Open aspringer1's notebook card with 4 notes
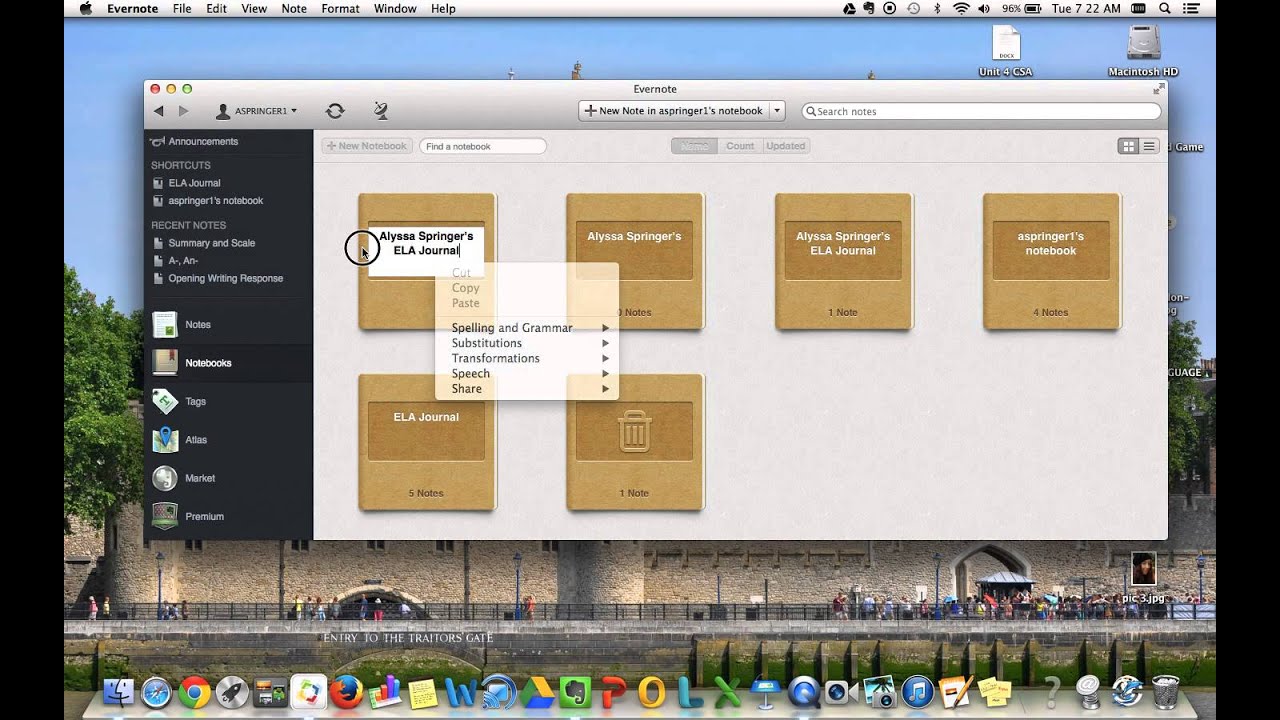This screenshot has height=720, width=1280. point(1051,261)
